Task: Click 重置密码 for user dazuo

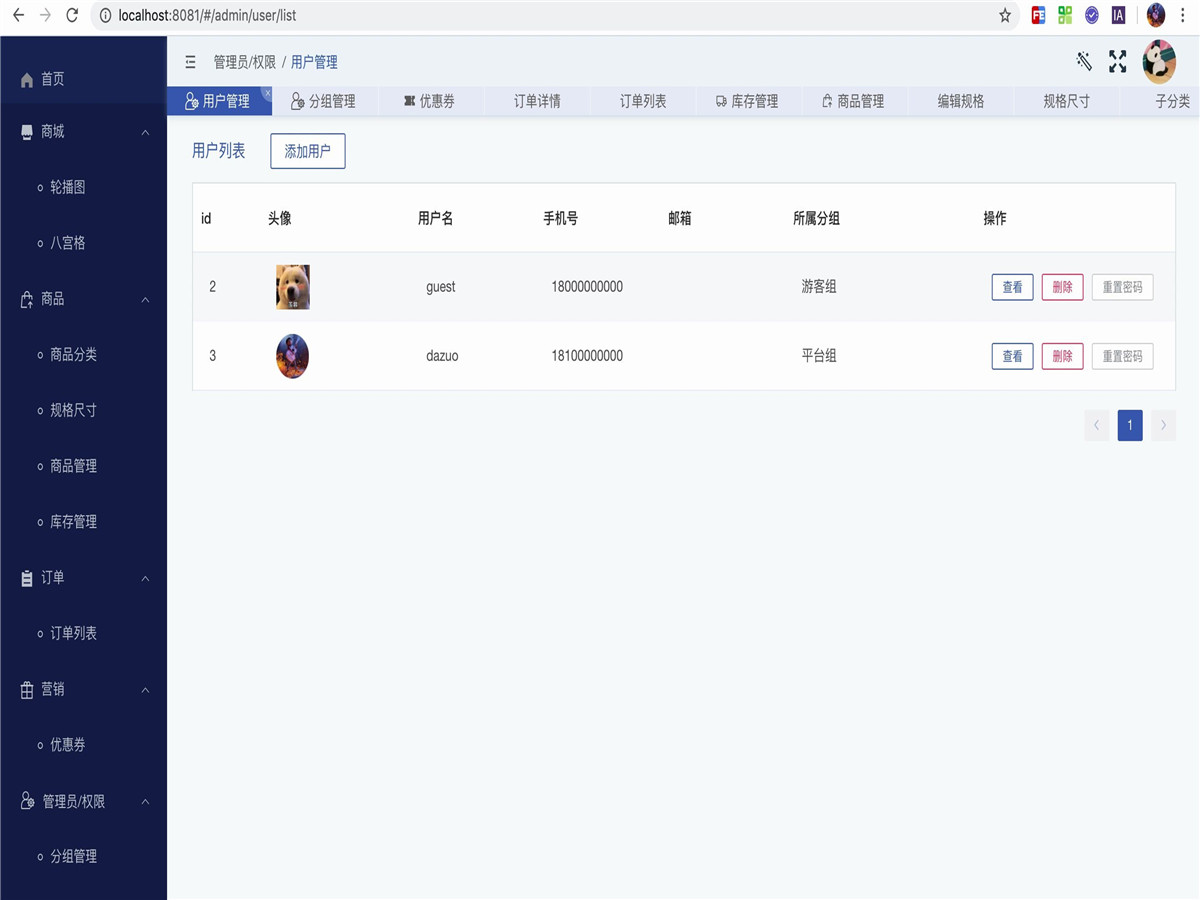Action: [x=1122, y=356]
